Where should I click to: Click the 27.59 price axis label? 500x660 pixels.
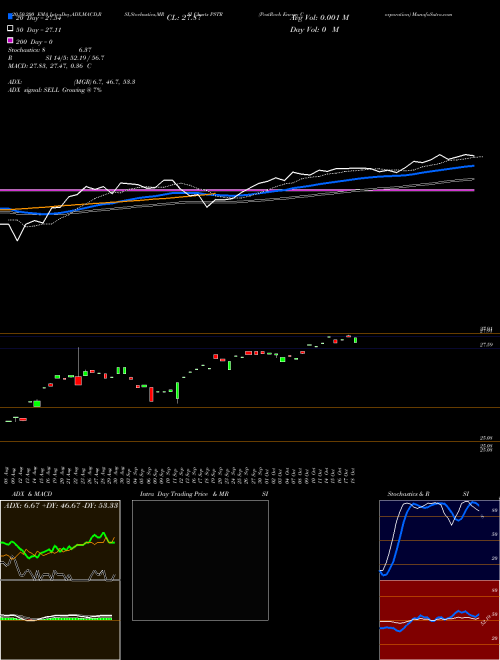487,345
